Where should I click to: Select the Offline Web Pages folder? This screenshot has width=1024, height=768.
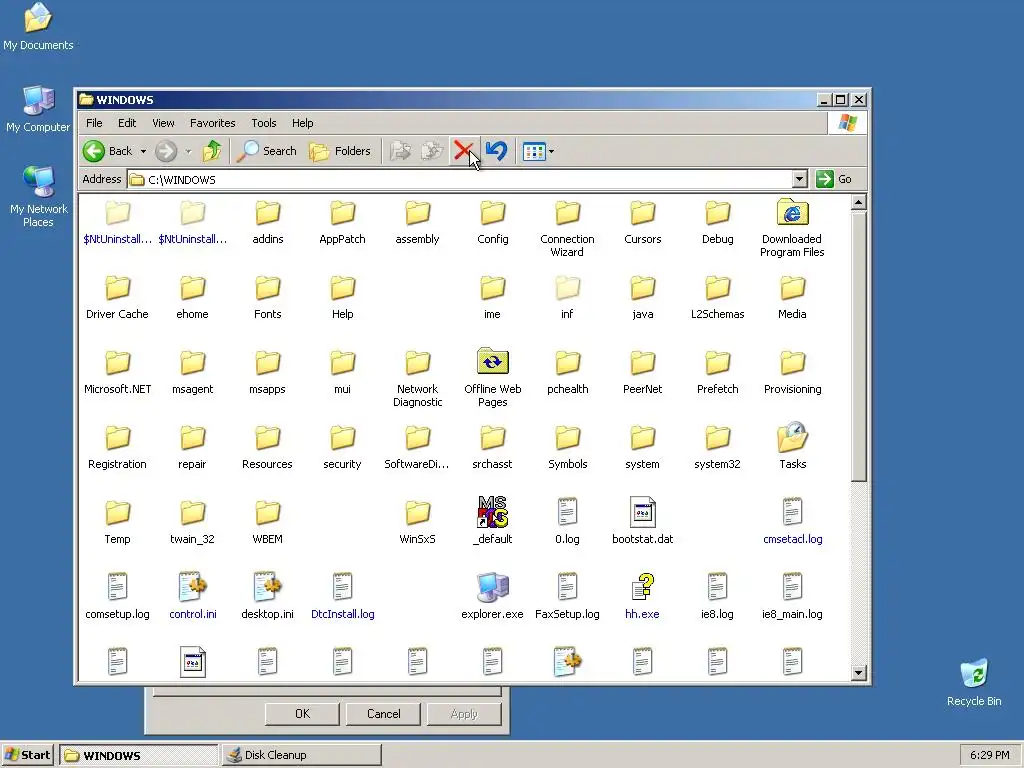492,377
